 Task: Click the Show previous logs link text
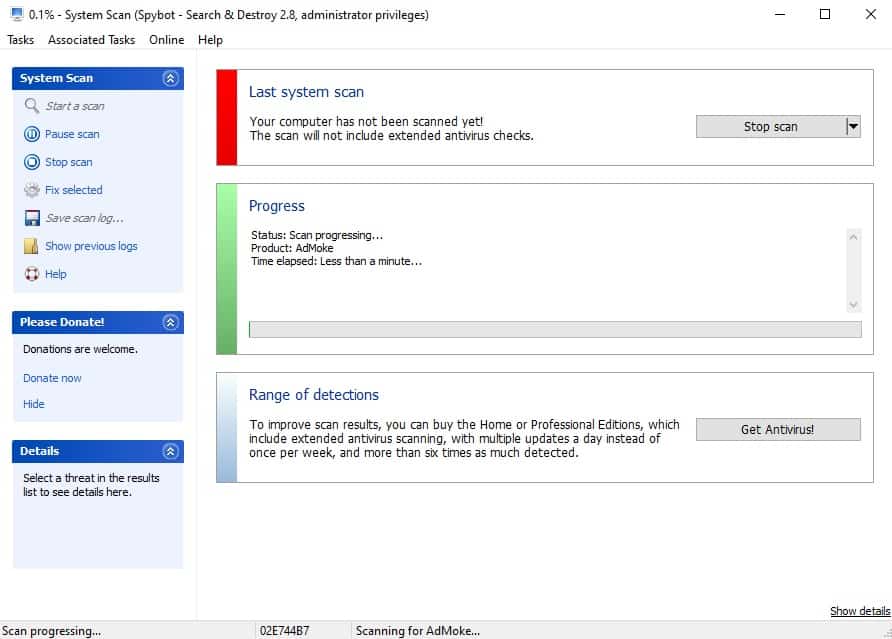click(91, 246)
